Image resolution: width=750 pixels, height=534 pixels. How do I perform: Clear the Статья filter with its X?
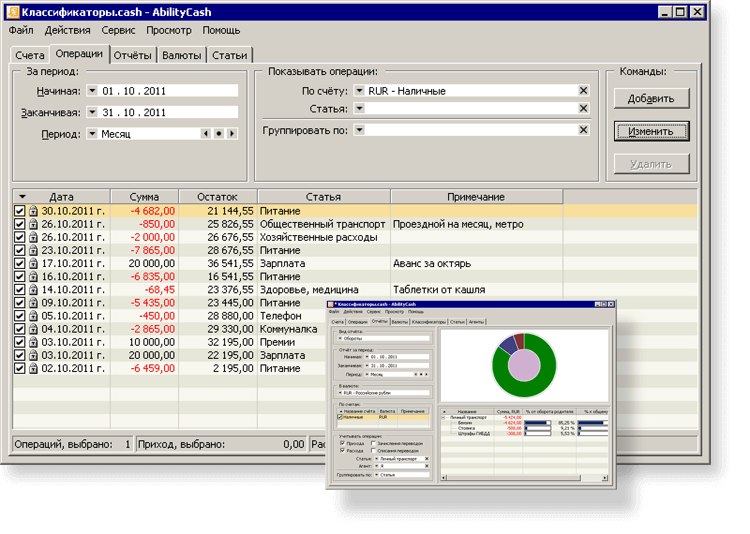click(x=583, y=108)
